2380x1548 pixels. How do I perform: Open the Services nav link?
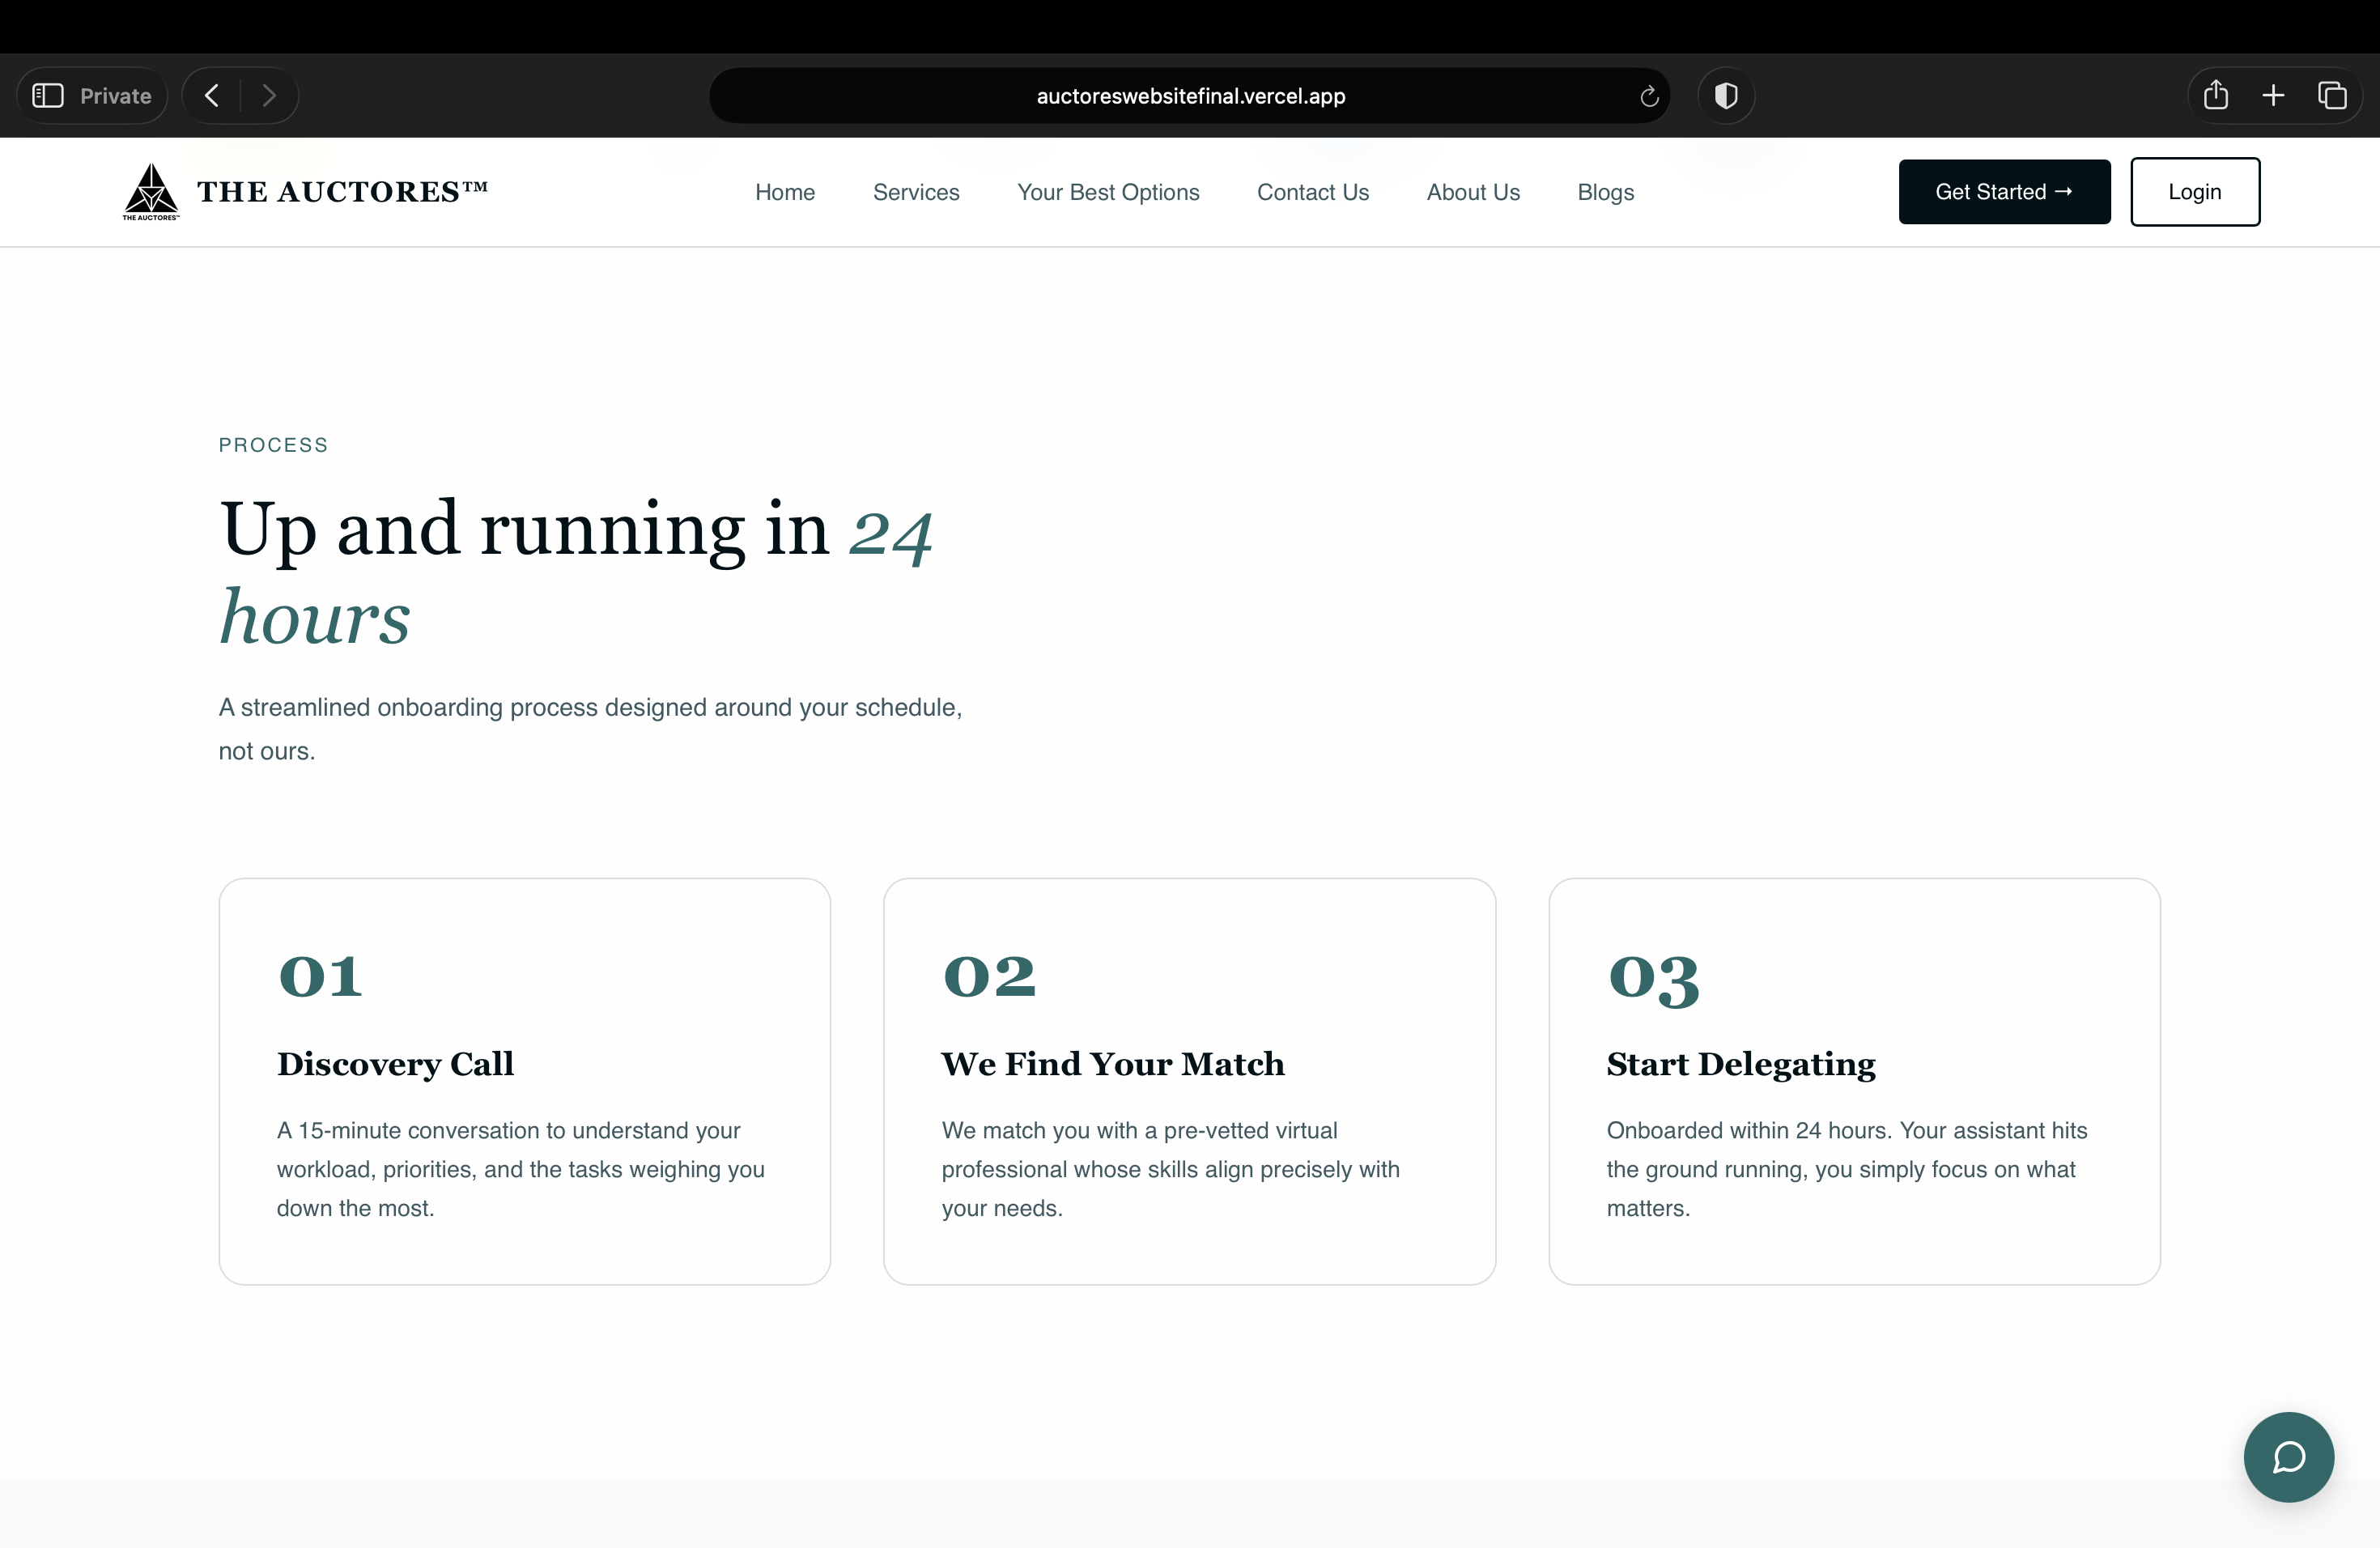pyautogui.click(x=916, y=192)
